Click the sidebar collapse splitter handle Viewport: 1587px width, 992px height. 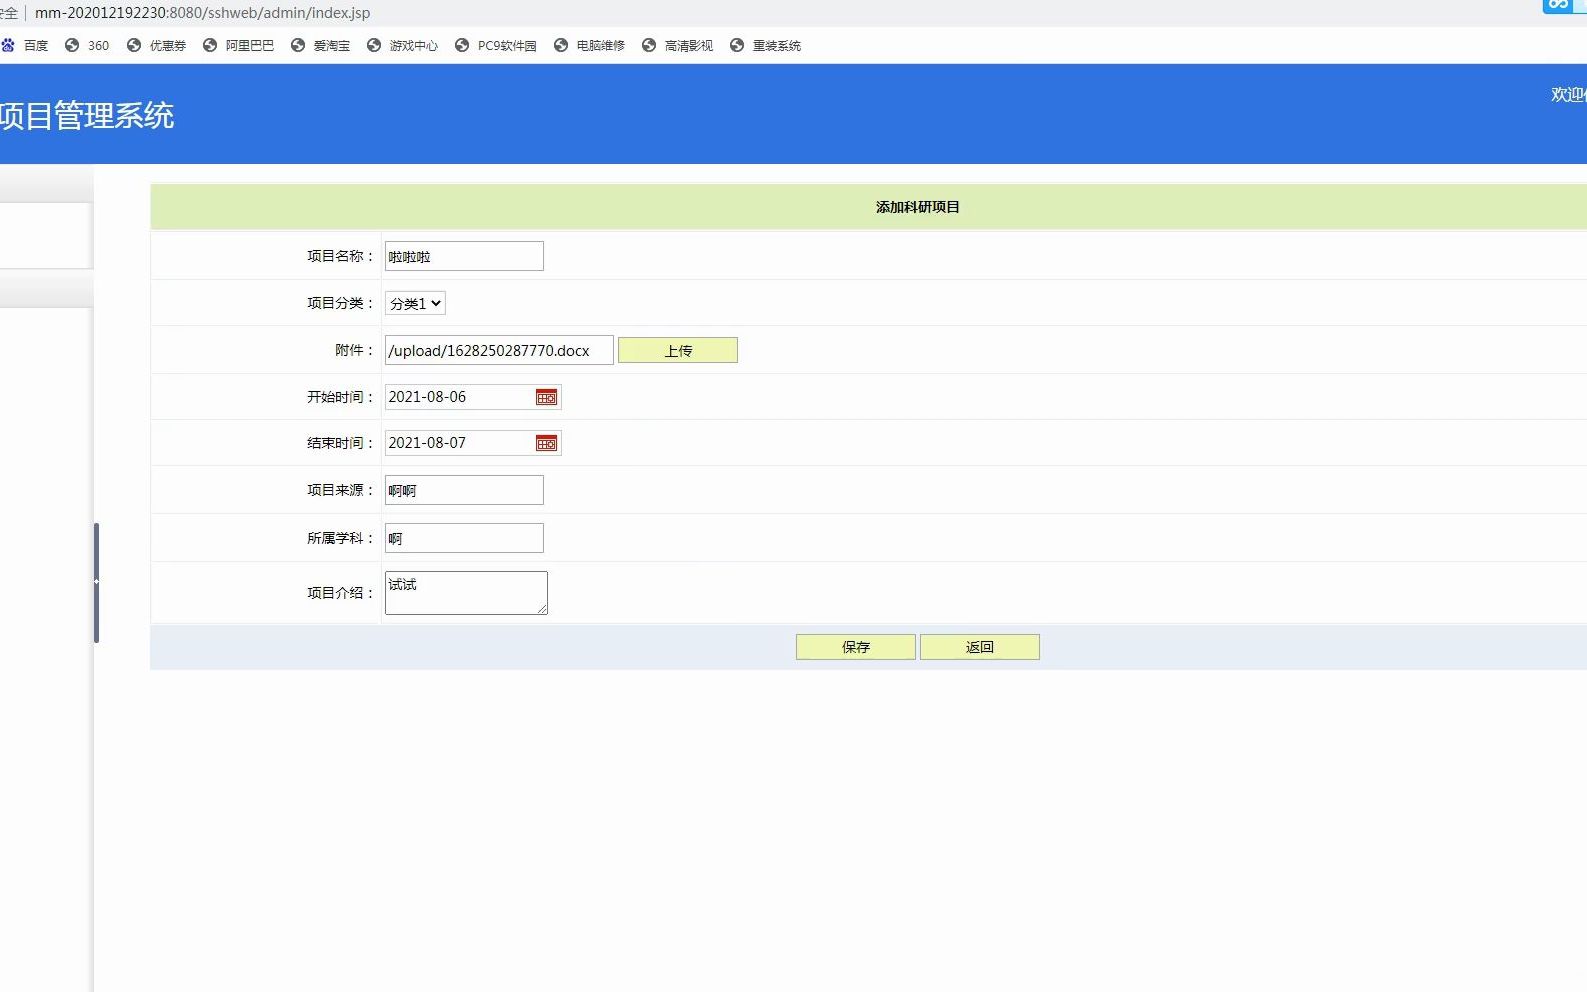tap(96, 582)
